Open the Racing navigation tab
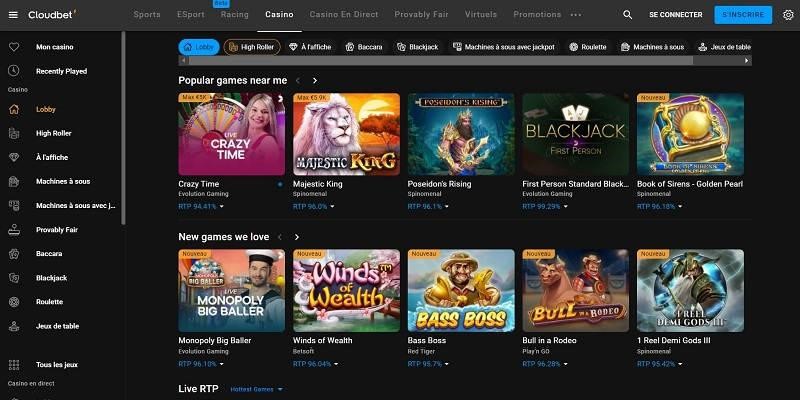The height and width of the screenshot is (400, 800). coord(235,15)
